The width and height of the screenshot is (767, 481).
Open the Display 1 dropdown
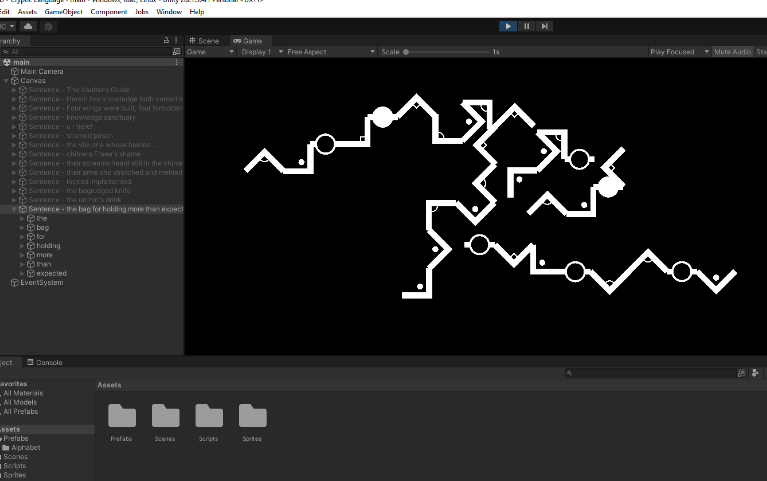click(x=260, y=52)
